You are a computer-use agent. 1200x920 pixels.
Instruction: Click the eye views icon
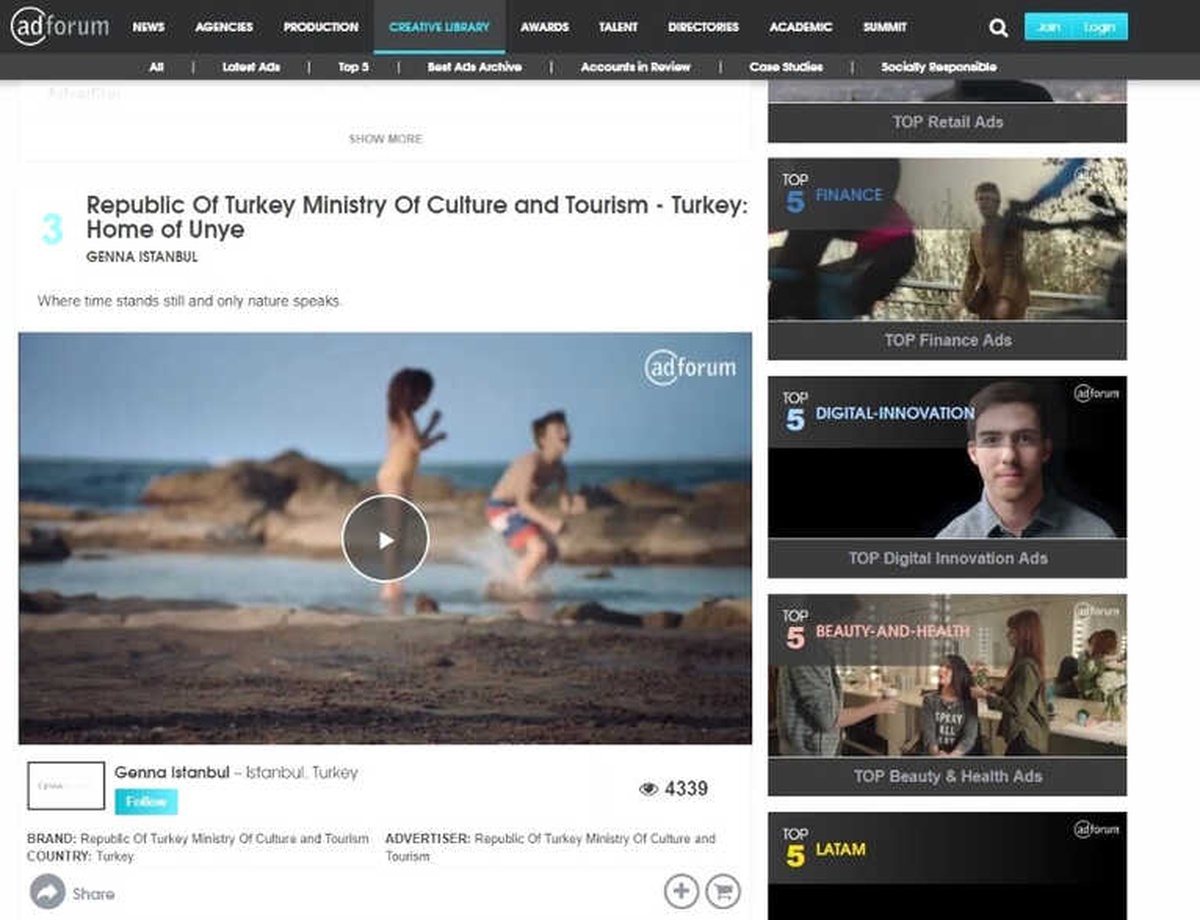pos(648,789)
